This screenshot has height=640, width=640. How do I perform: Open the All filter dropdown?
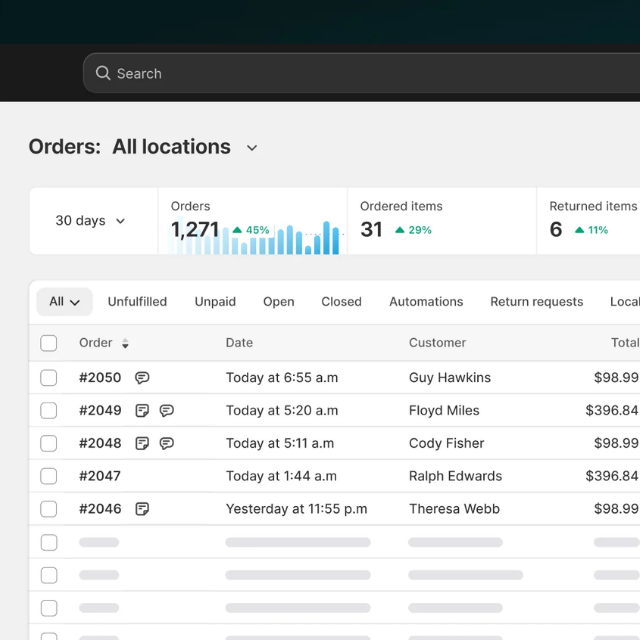(x=64, y=302)
